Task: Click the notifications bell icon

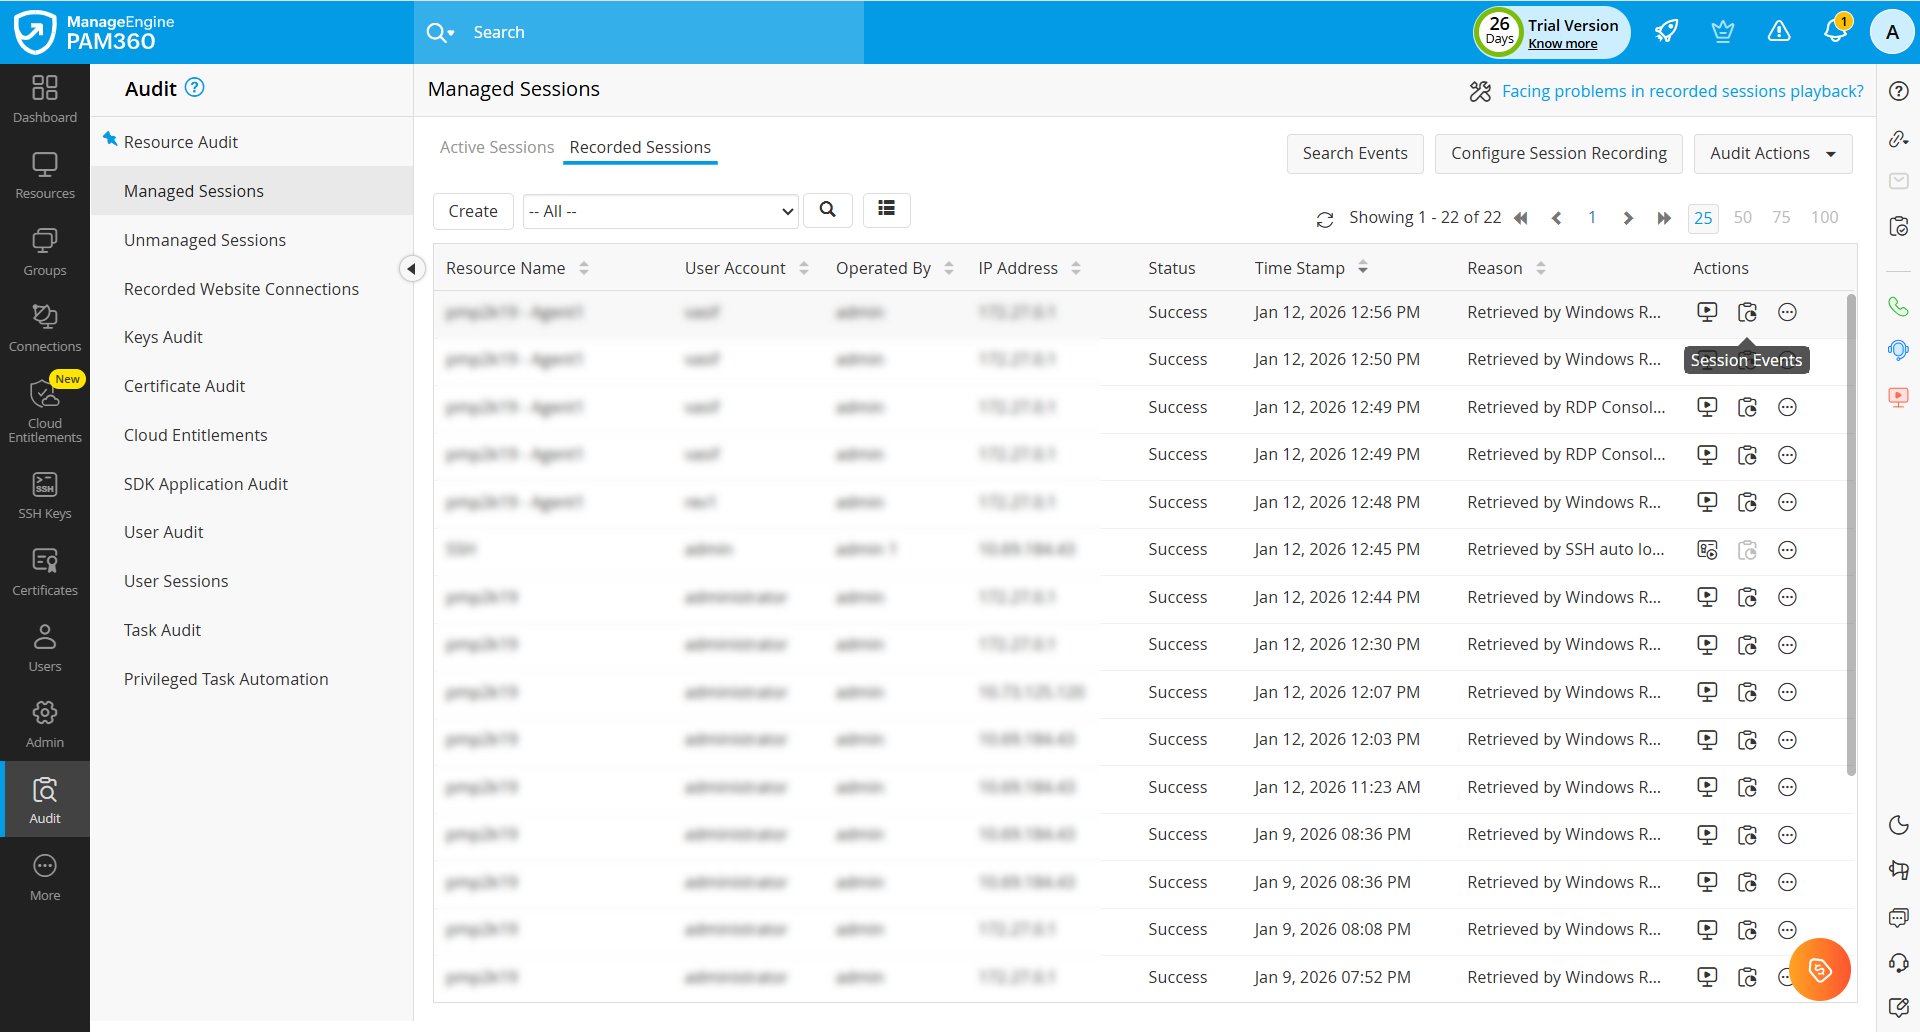Action: [1835, 31]
